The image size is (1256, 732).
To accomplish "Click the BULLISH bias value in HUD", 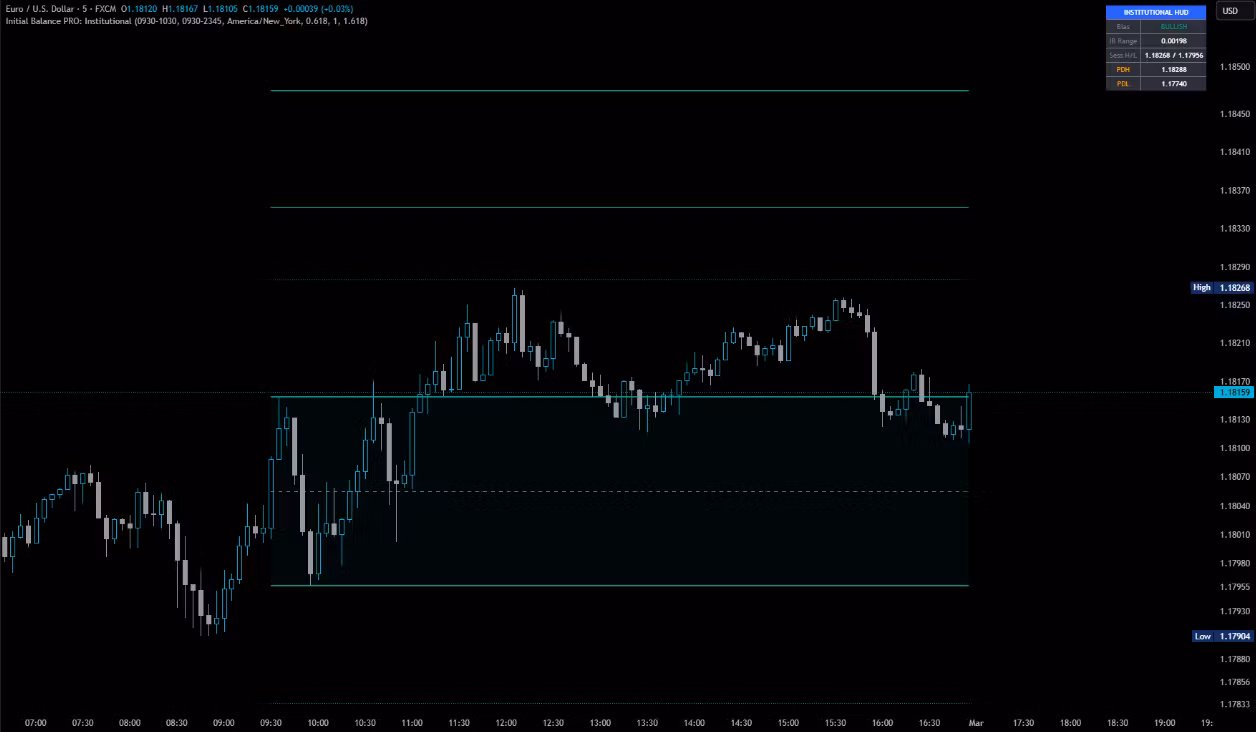I will click(1174, 27).
